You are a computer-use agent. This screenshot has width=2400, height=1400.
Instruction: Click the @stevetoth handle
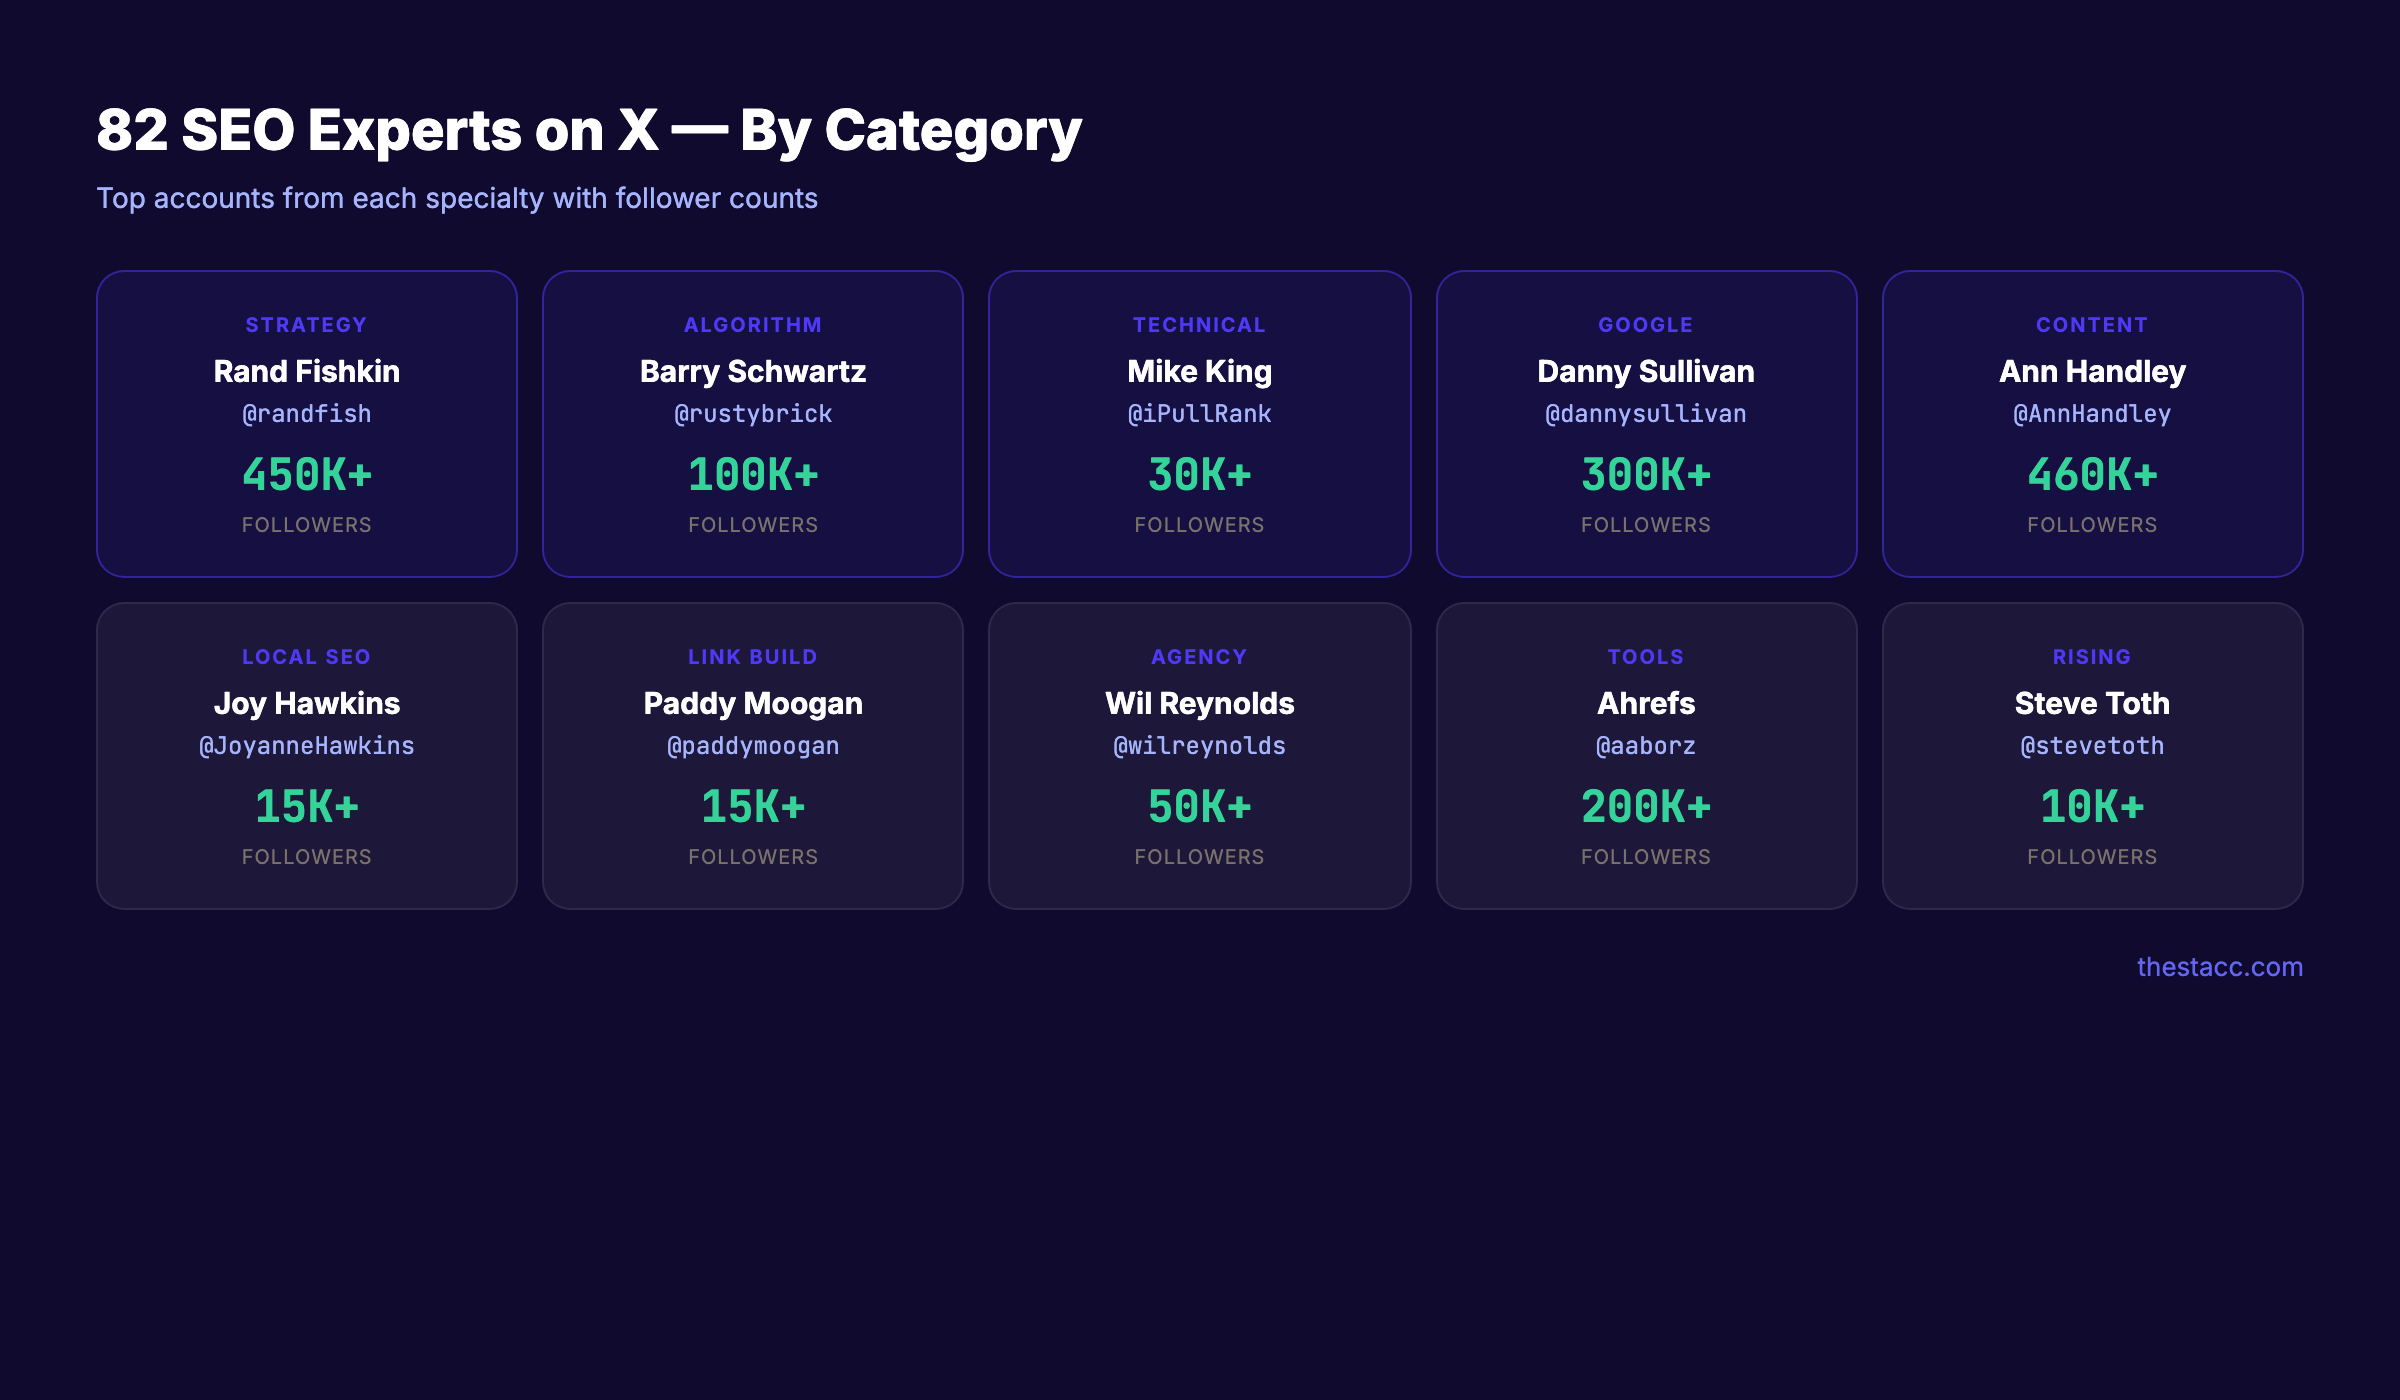tap(2092, 746)
